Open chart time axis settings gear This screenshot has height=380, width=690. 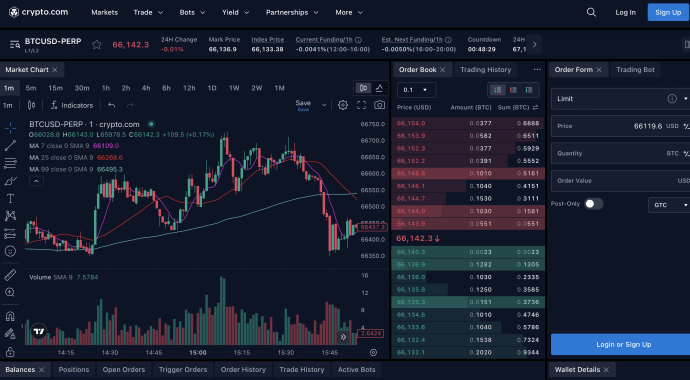374,353
